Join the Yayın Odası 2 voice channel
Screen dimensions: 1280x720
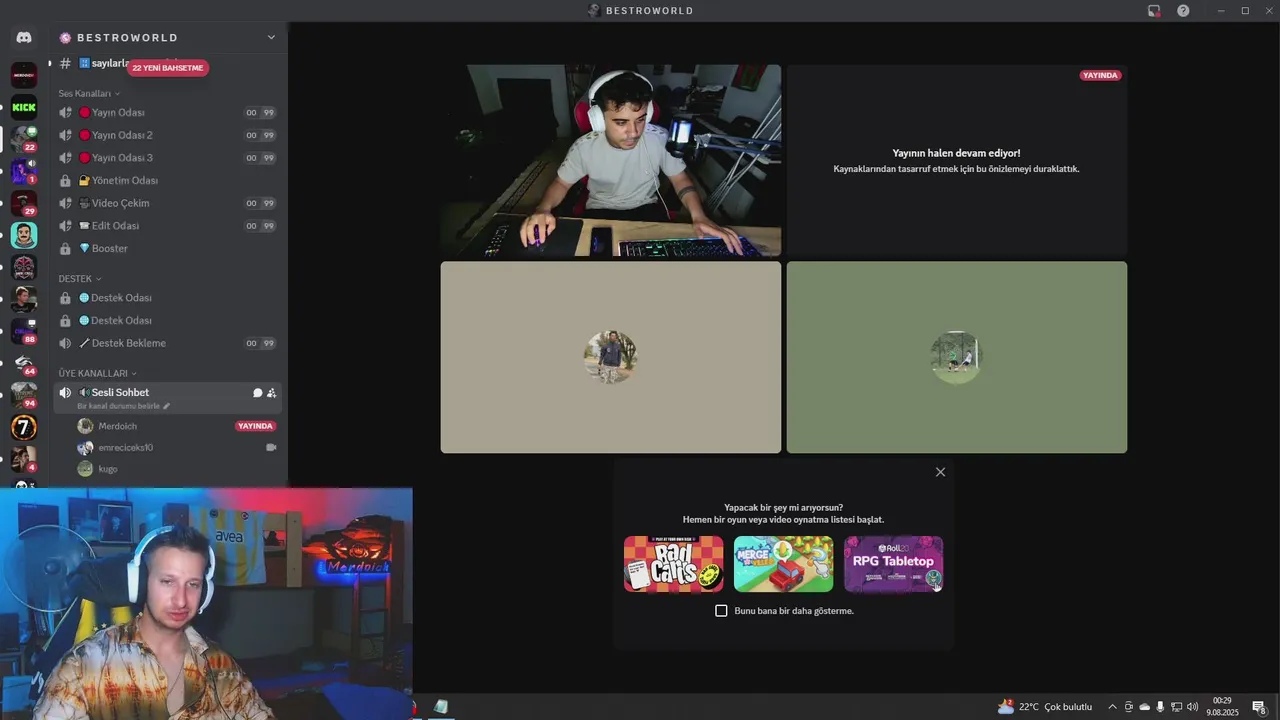167,135
